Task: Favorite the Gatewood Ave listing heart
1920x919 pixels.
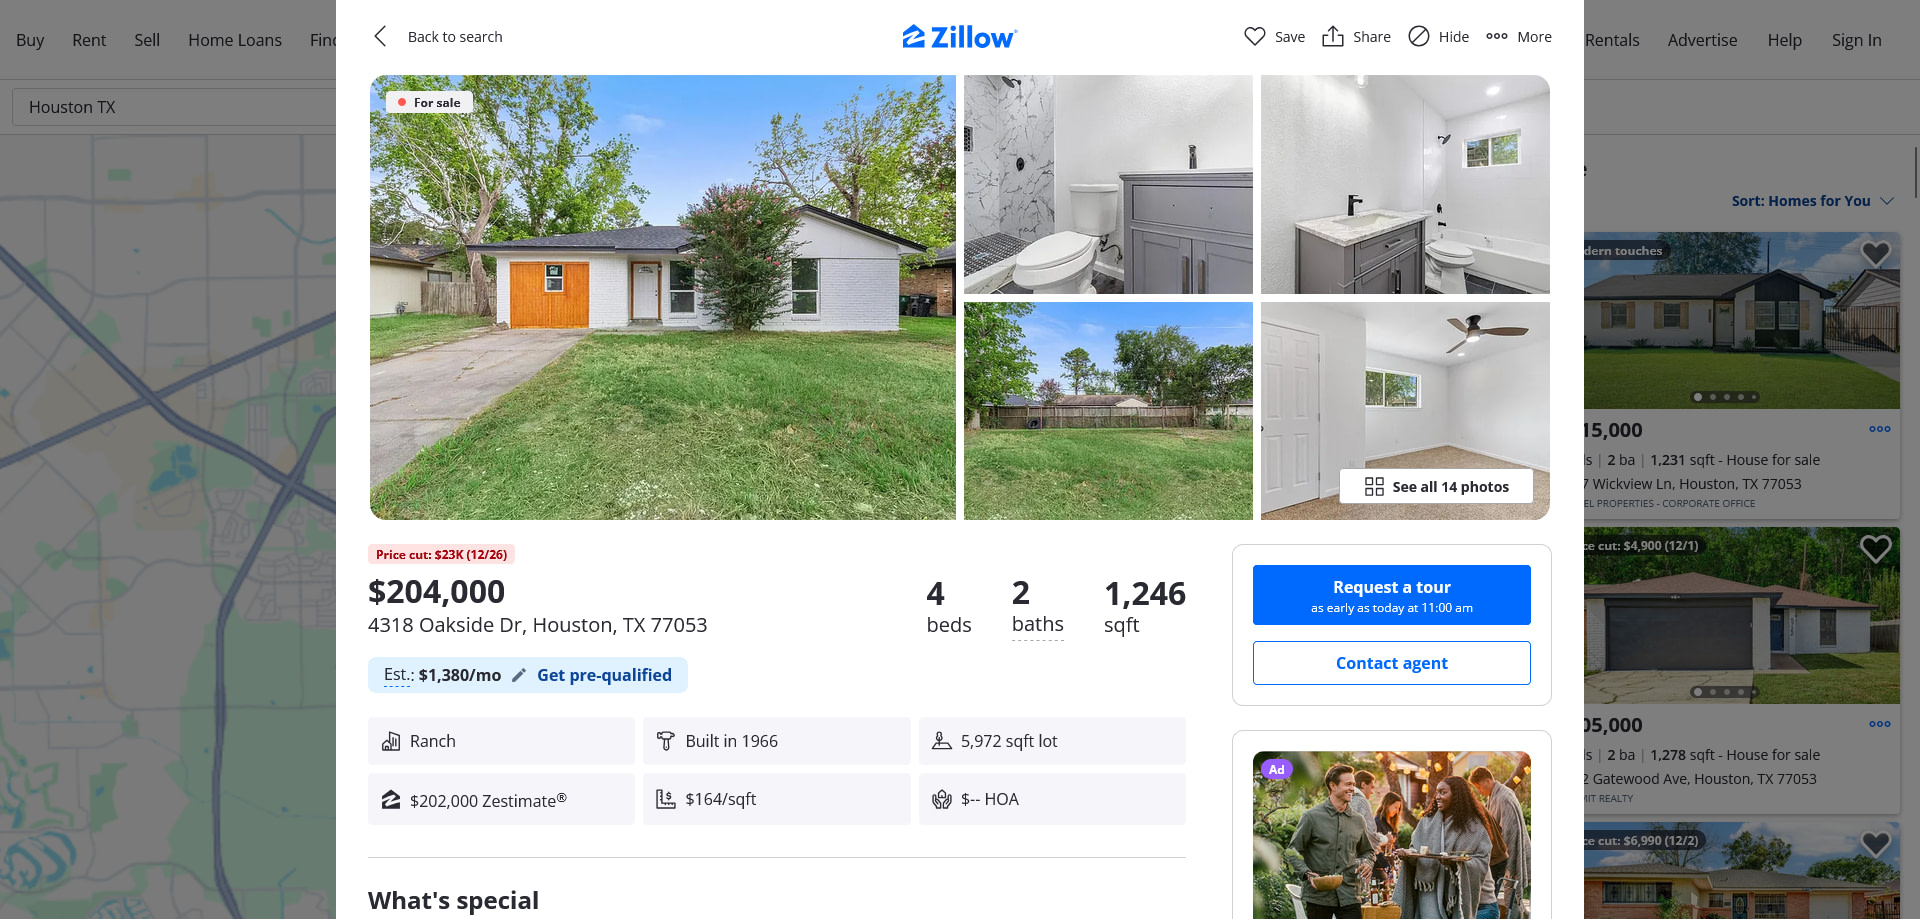Action: coord(1875,549)
